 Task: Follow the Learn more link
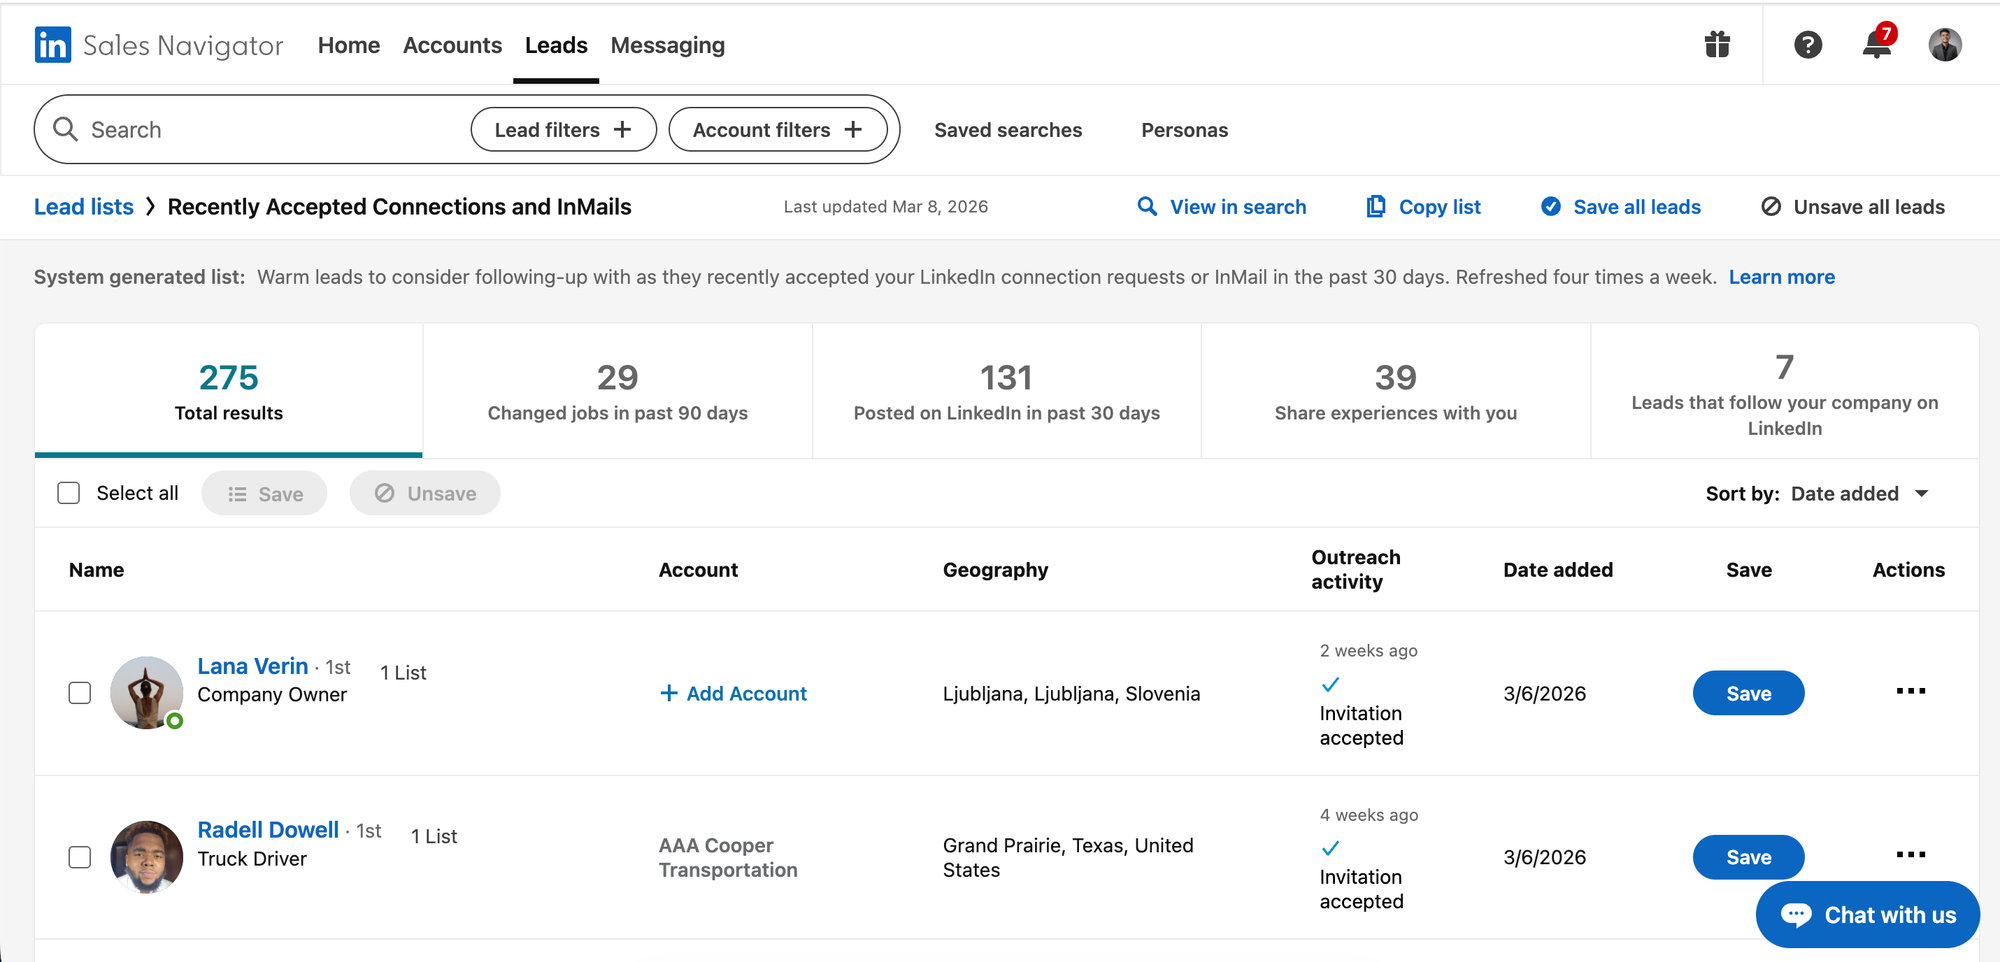click(1781, 277)
